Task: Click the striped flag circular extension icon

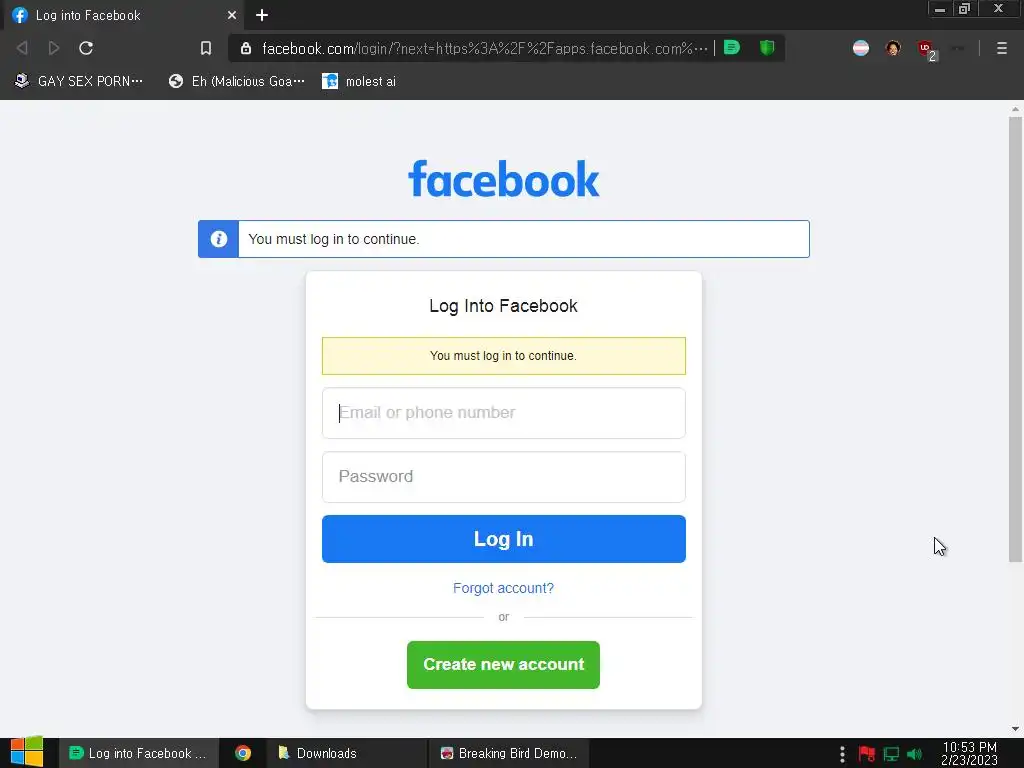Action: point(861,48)
